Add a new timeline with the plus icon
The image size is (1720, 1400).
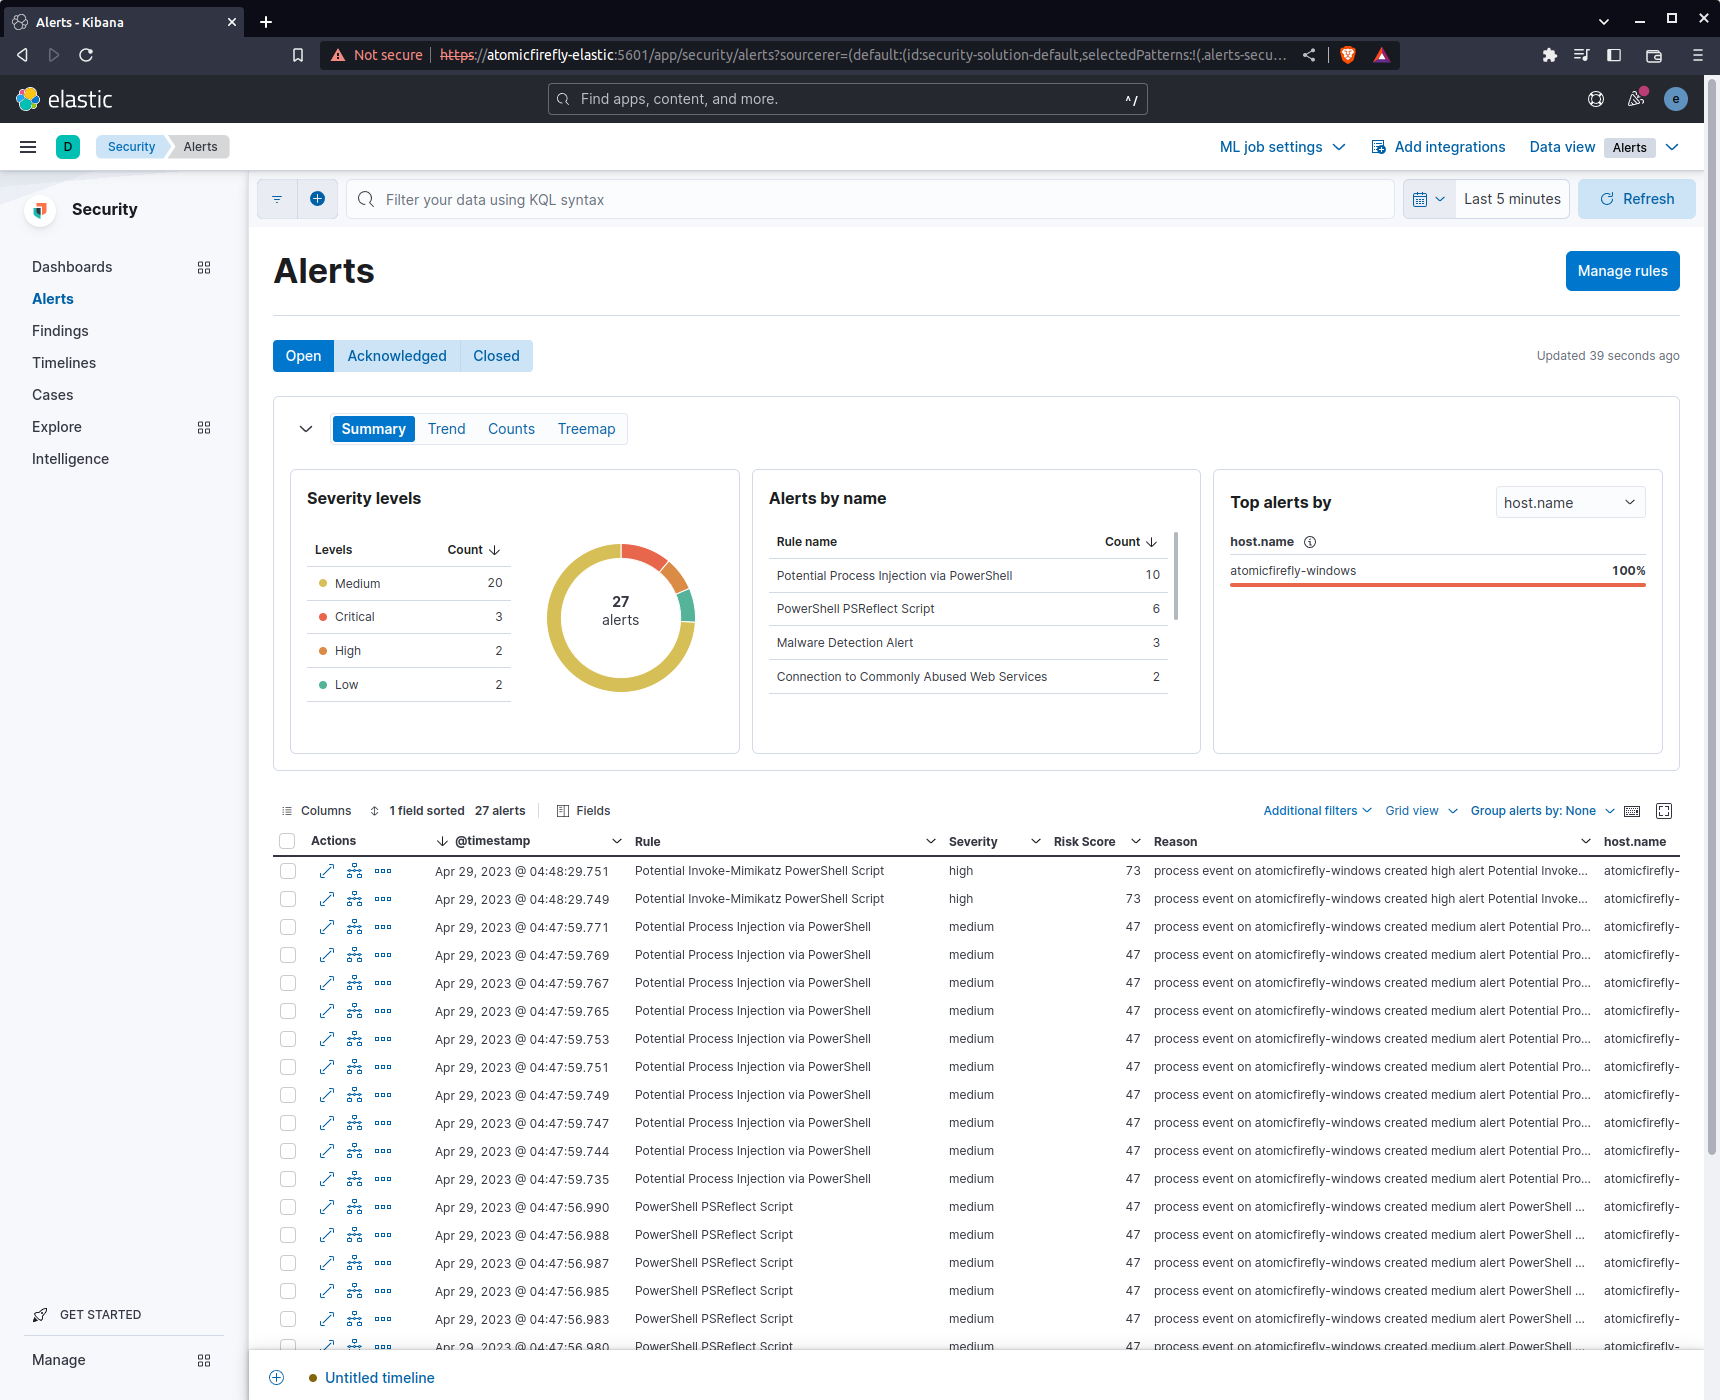click(x=277, y=1378)
